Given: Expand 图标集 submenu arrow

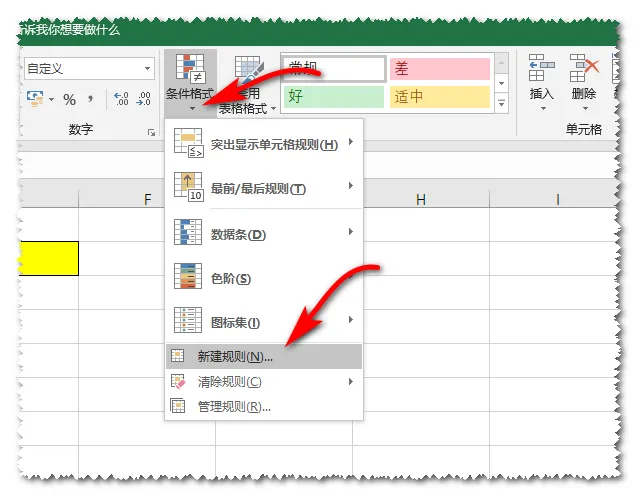Looking at the screenshot, I should pos(351,320).
